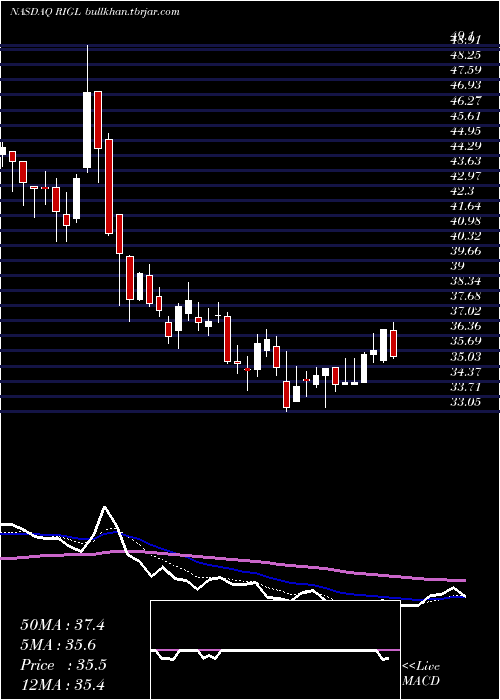
Task: Click the 40.32 price axis label
Action: pyautogui.click(x=467, y=236)
